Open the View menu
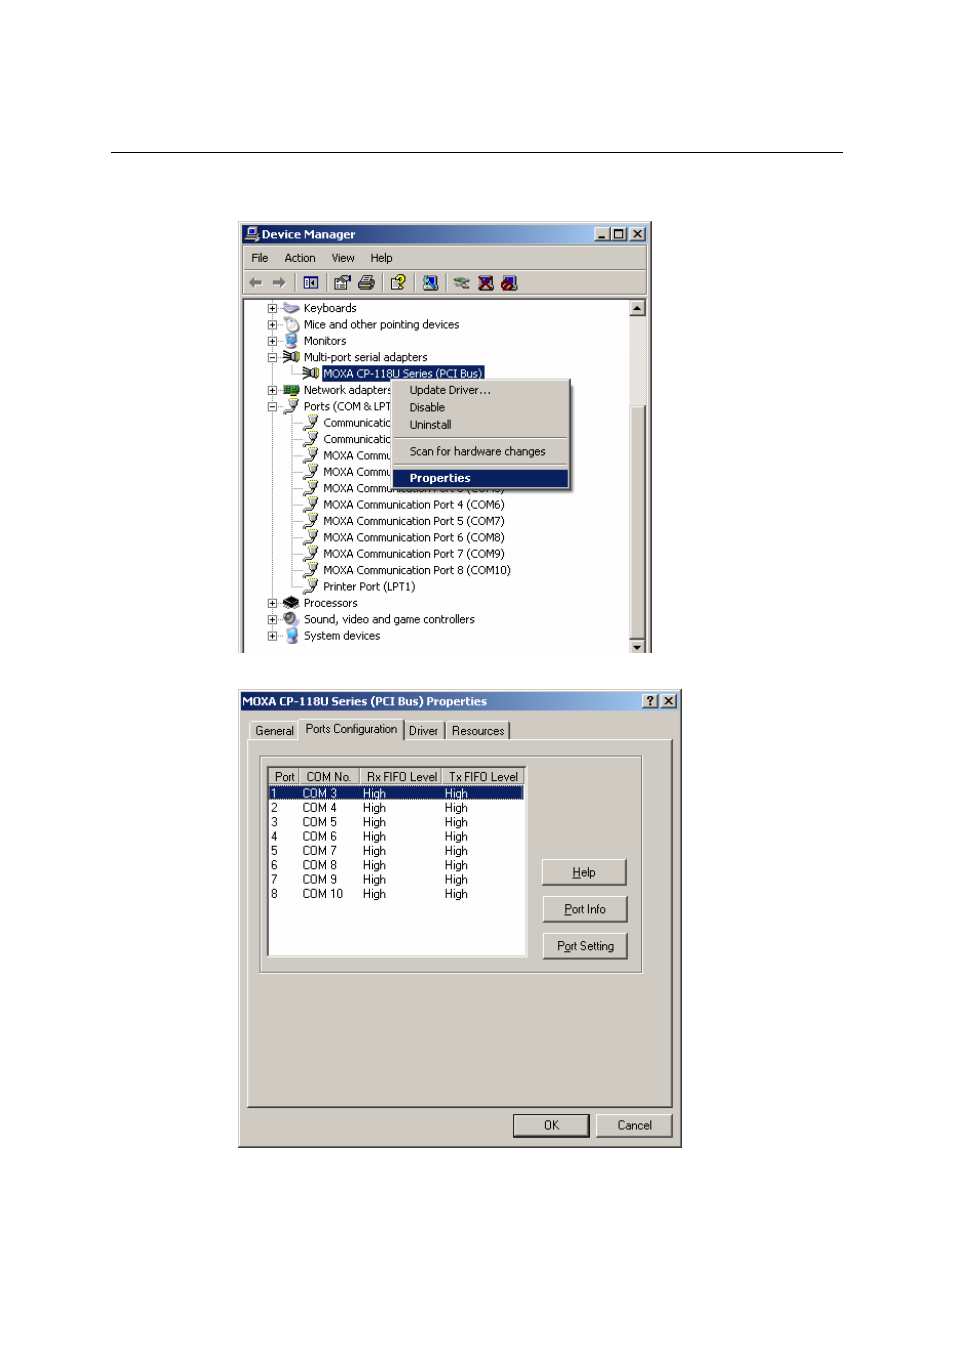The width and height of the screenshot is (954, 1350). coord(343,258)
